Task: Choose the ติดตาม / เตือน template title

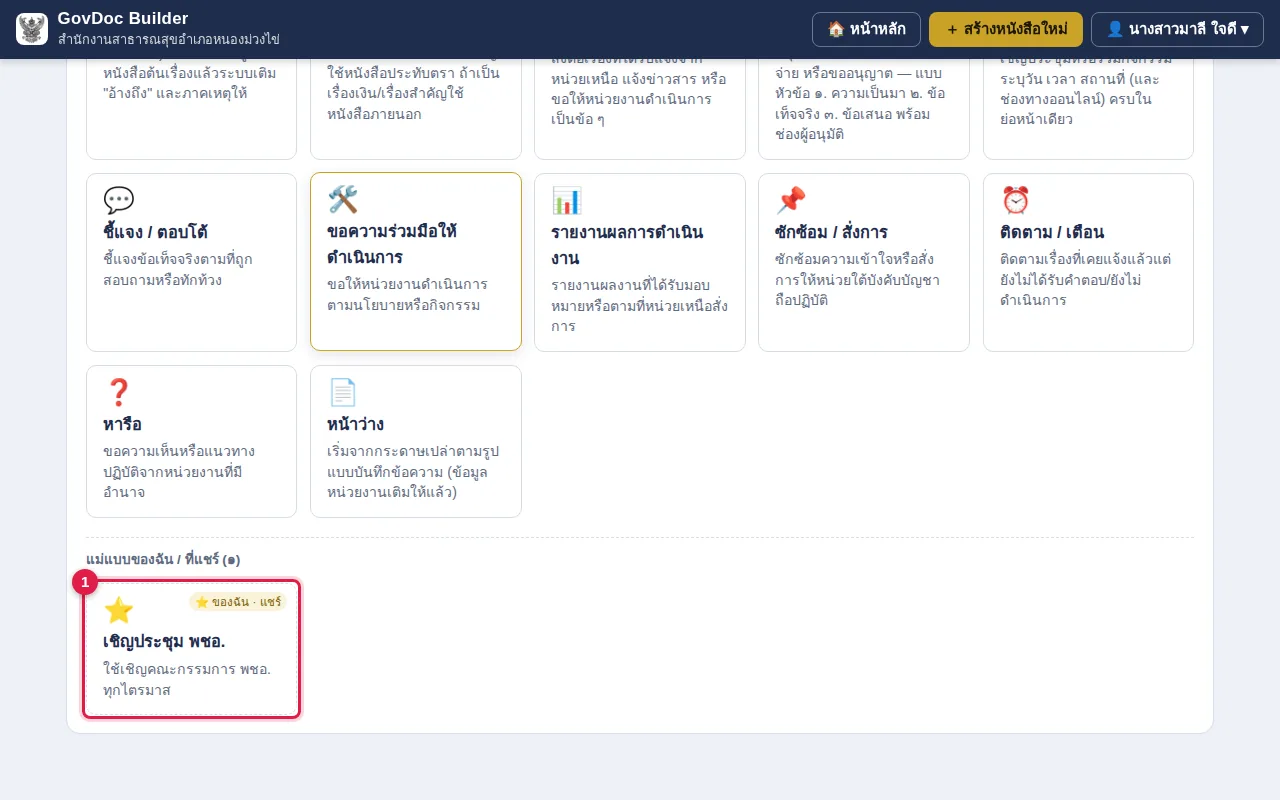Action: pyautogui.click(x=1052, y=233)
